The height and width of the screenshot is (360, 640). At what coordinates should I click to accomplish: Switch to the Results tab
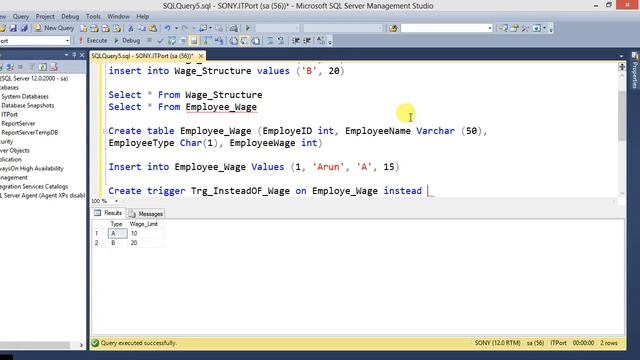[108, 213]
